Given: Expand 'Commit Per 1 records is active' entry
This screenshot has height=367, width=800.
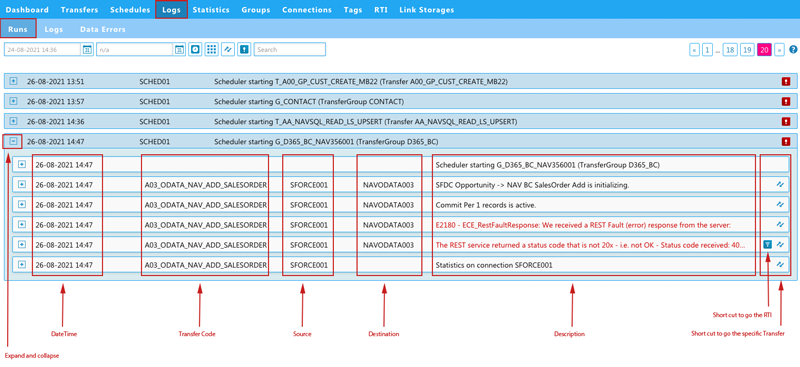Looking at the screenshot, I should tap(21, 204).
